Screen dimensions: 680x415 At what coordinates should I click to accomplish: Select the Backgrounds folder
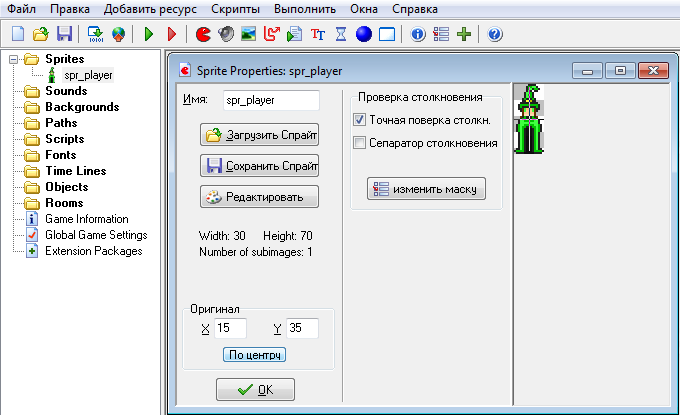82,107
